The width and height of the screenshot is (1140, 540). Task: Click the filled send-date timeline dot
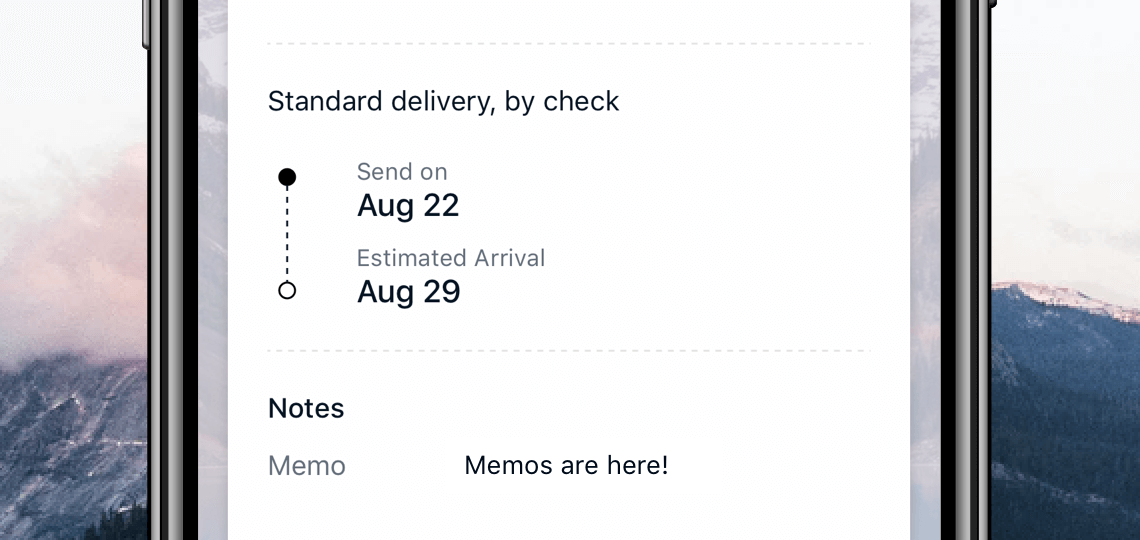tap(287, 177)
